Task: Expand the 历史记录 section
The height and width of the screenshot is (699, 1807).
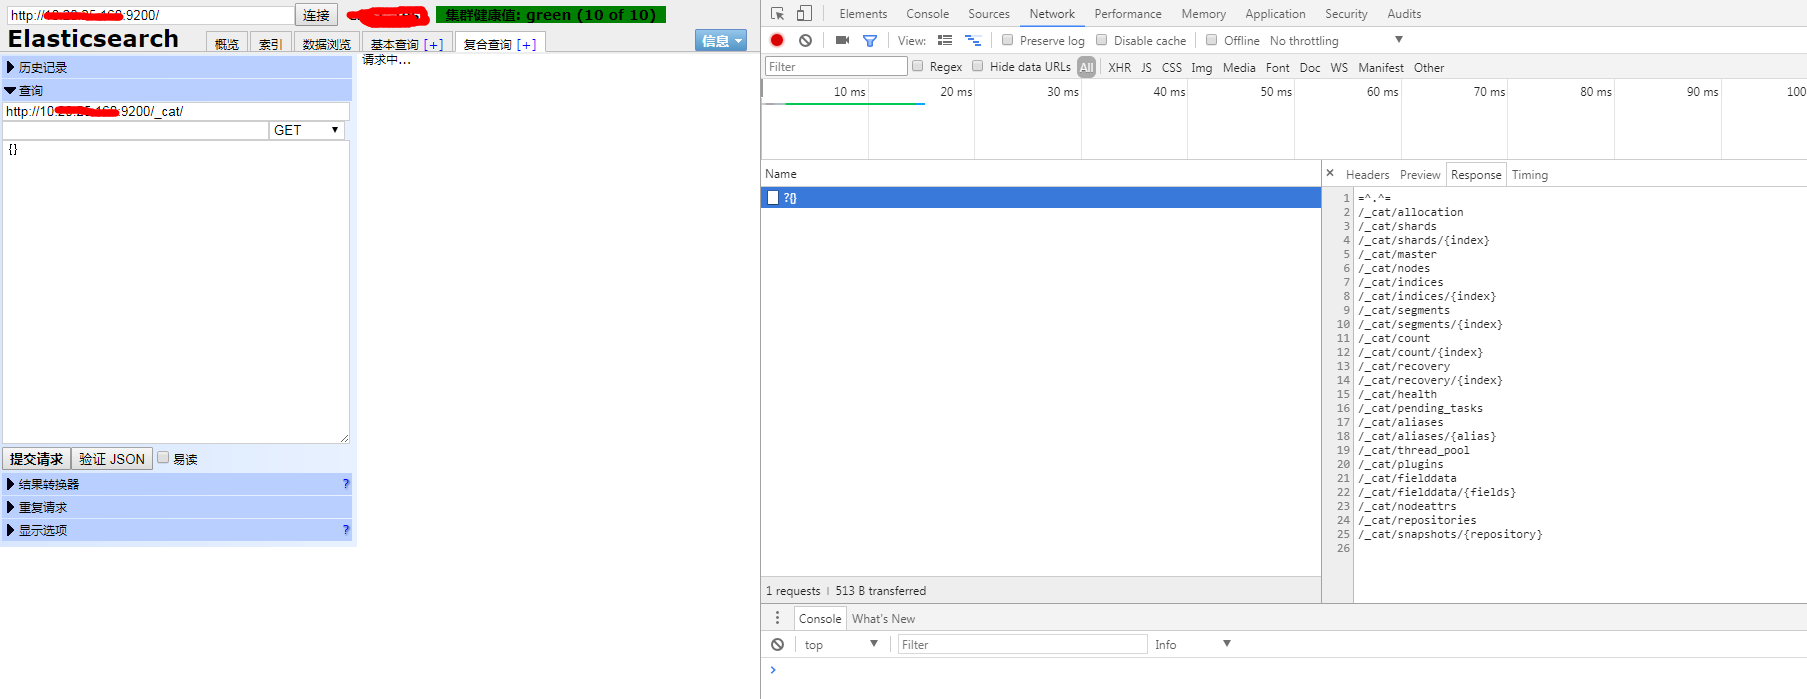Action: tap(177, 67)
